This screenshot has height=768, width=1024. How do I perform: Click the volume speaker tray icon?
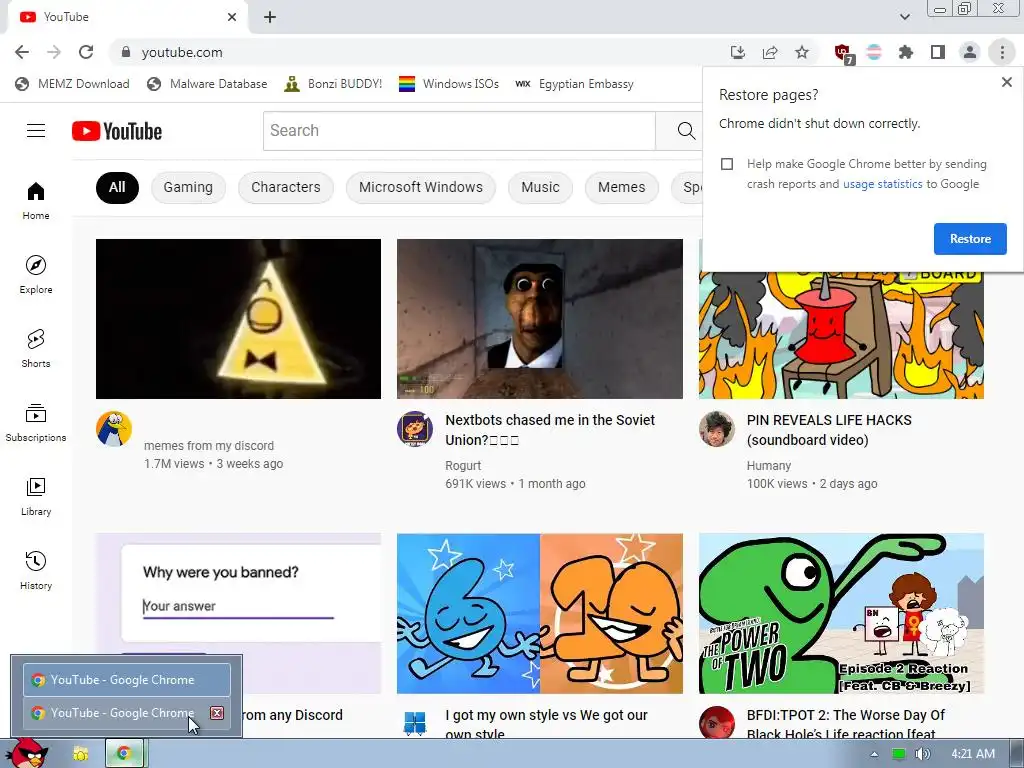pyautogui.click(x=922, y=754)
